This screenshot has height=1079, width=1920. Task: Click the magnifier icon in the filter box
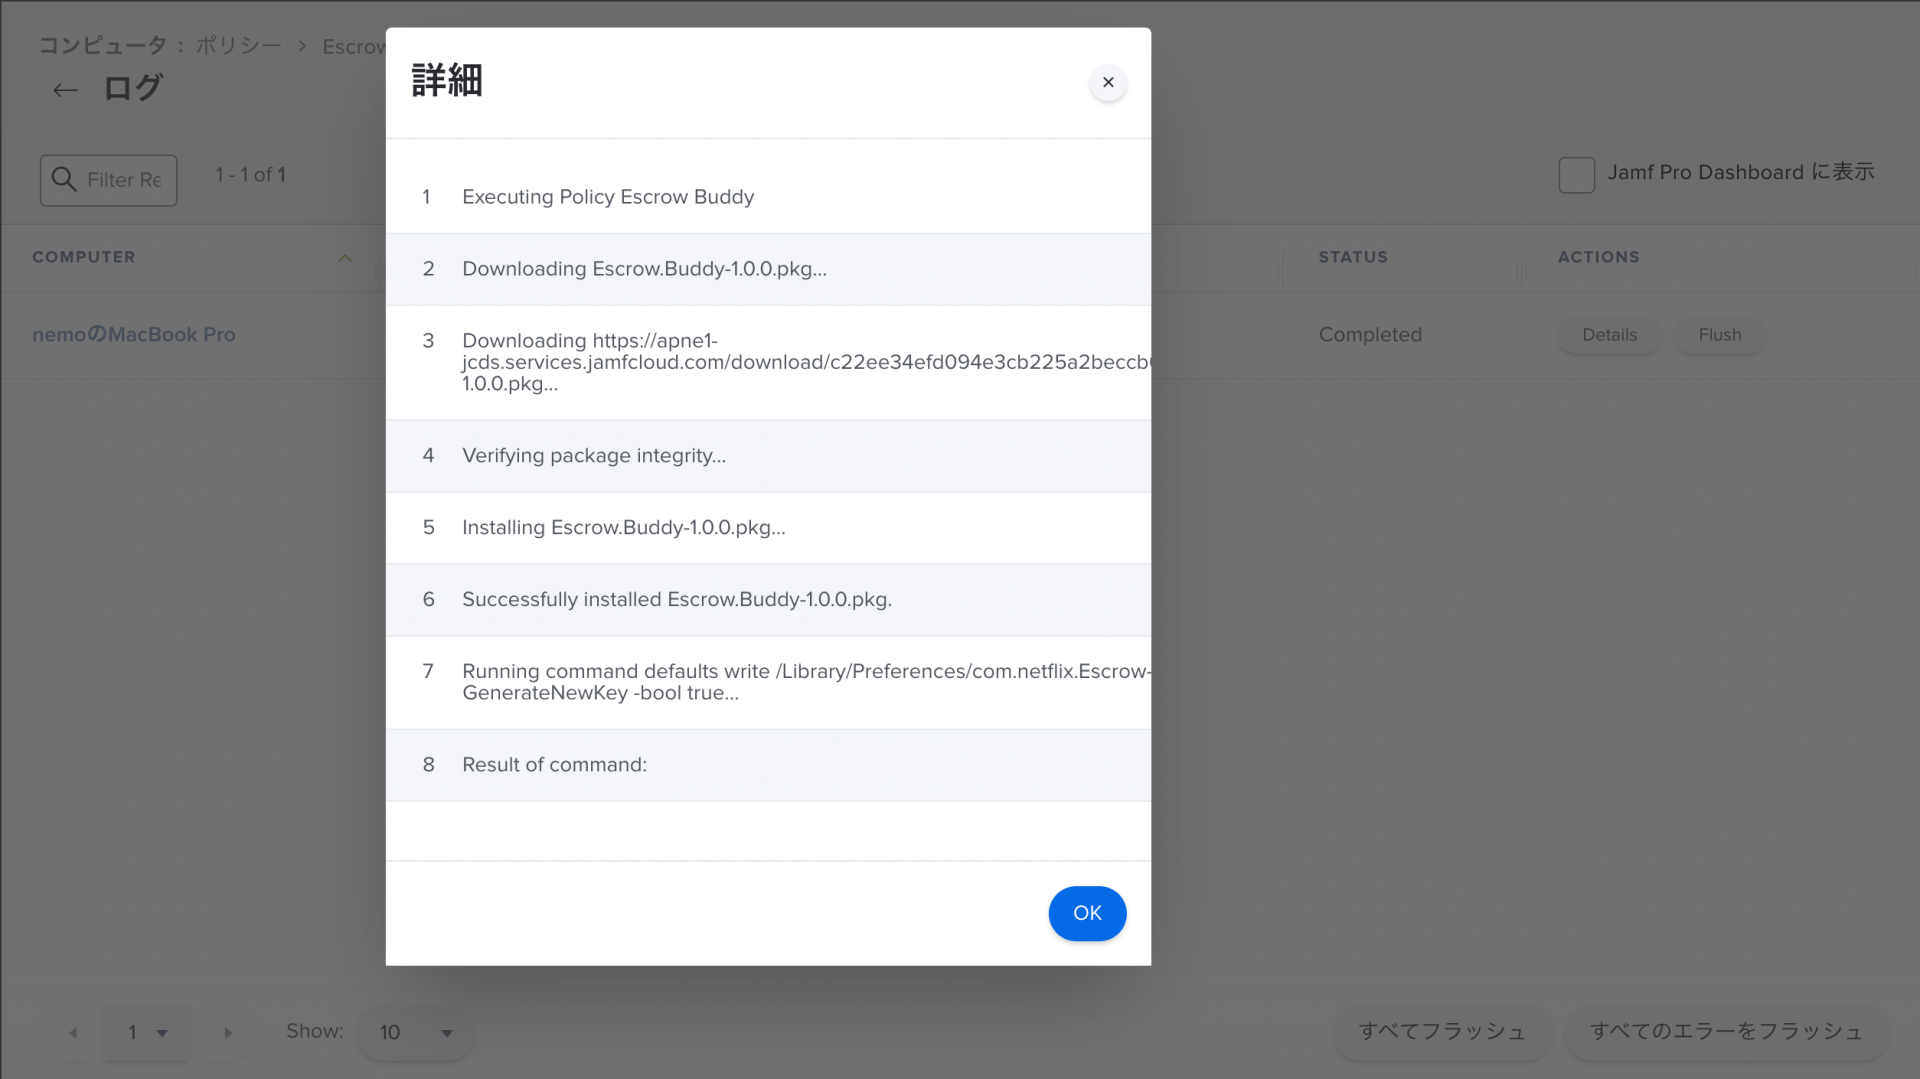click(x=63, y=180)
